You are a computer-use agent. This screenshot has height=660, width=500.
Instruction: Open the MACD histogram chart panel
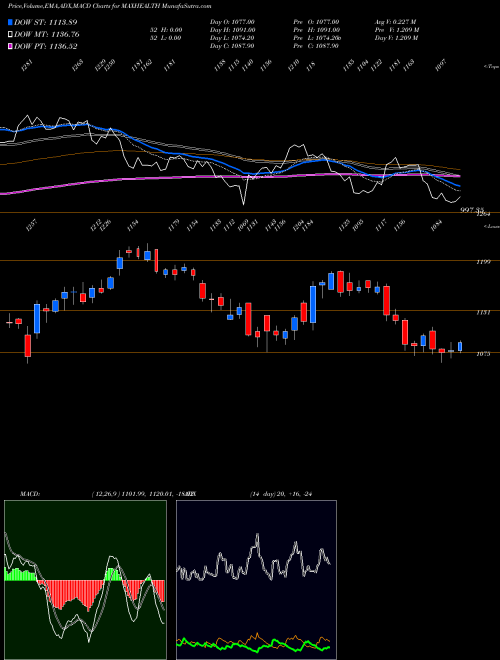click(x=85, y=580)
